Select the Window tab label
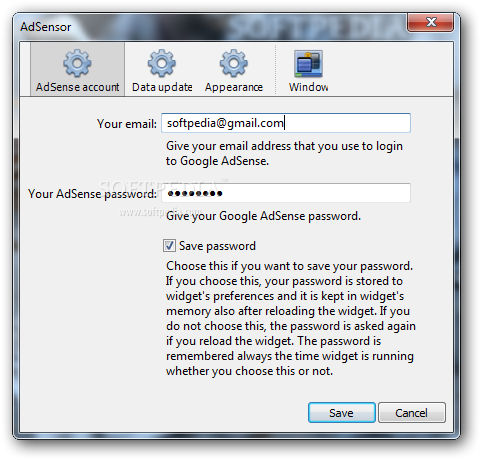The image size is (481, 460). pyautogui.click(x=308, y=87)
